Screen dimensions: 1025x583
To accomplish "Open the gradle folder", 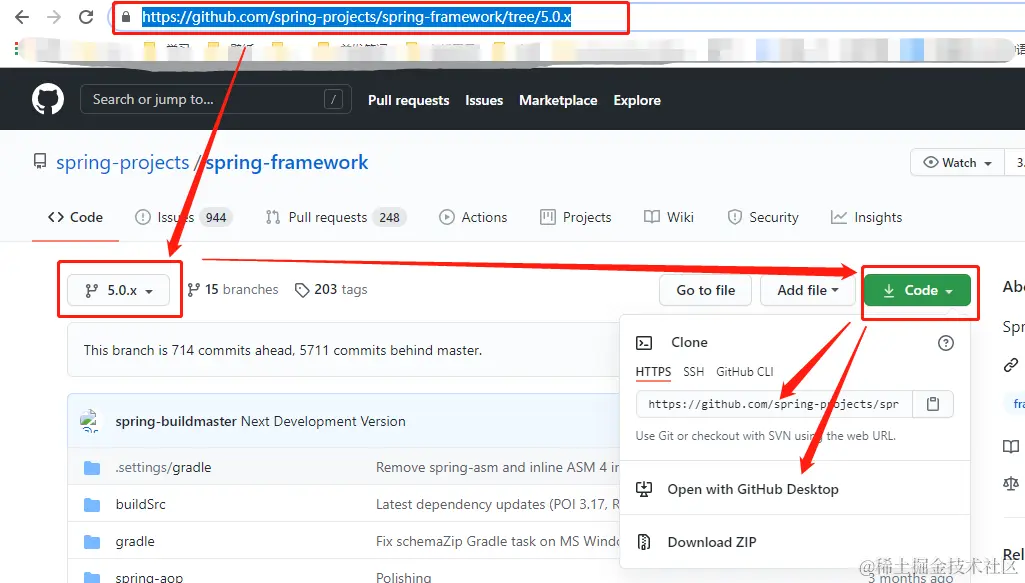I will 135,541.
